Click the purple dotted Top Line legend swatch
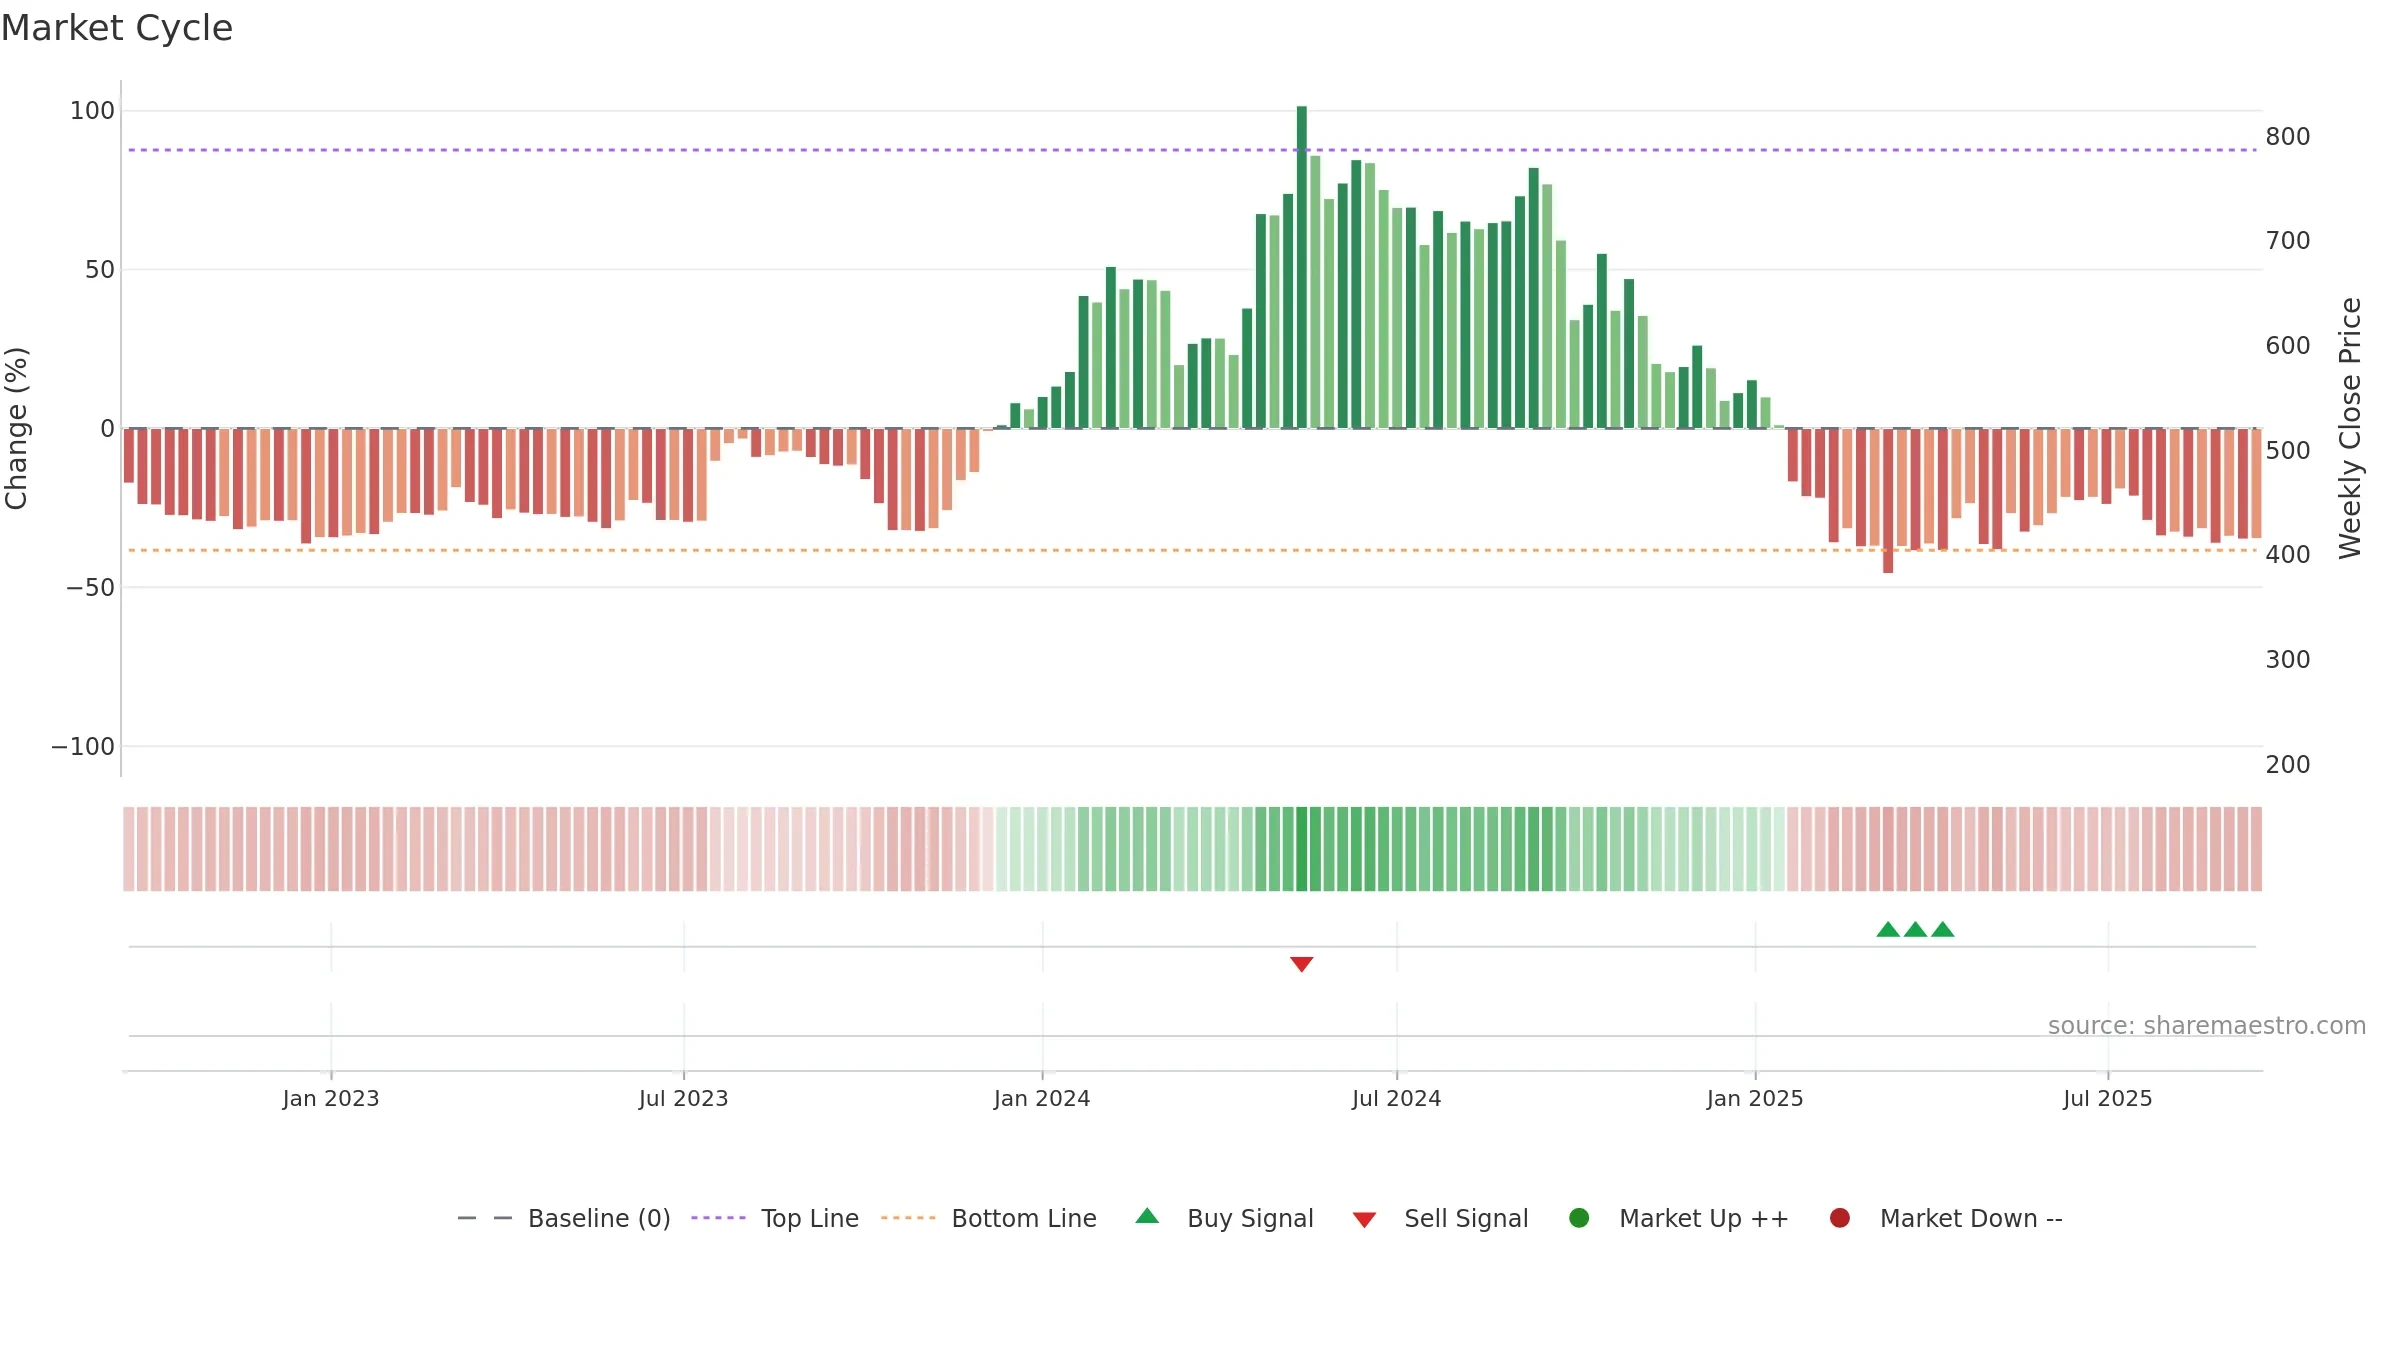 (x=718, y=1218)
